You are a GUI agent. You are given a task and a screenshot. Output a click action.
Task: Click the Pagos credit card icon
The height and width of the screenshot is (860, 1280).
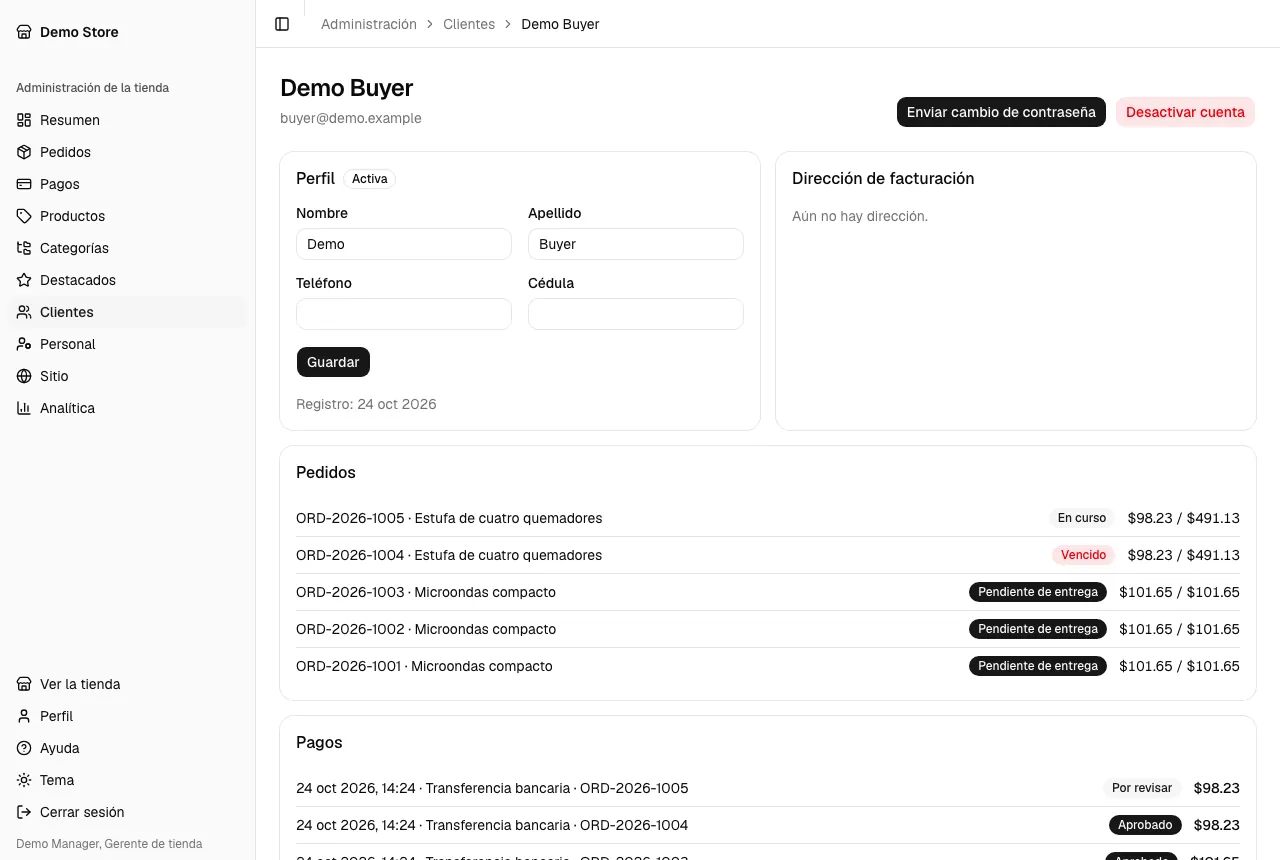[24, 184]
